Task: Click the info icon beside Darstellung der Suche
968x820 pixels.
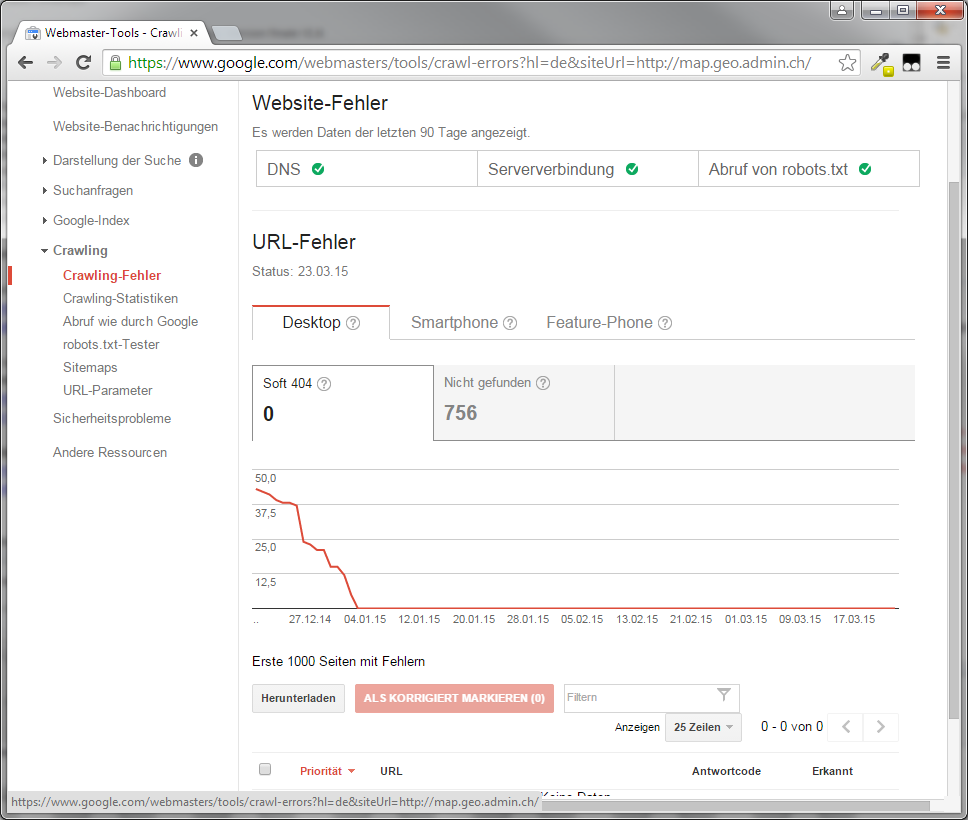Action: (x=196, y=160)
